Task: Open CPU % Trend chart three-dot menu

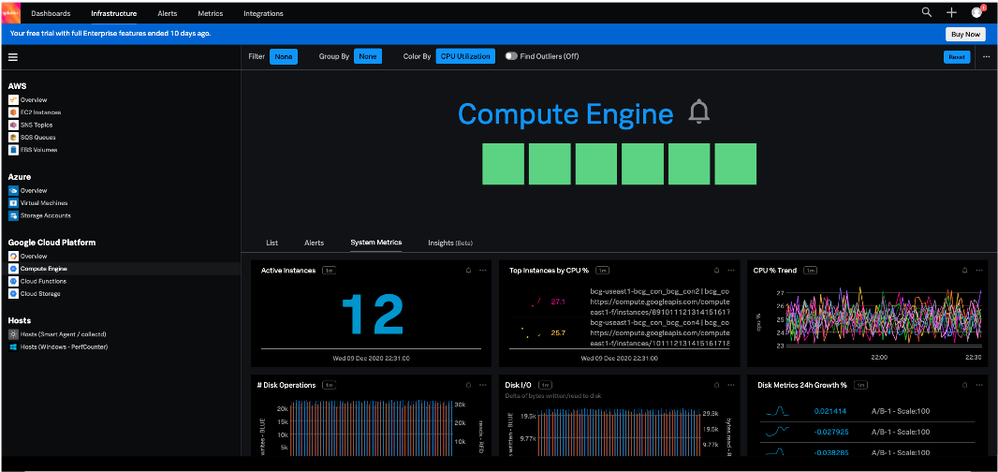Action: 979,270
